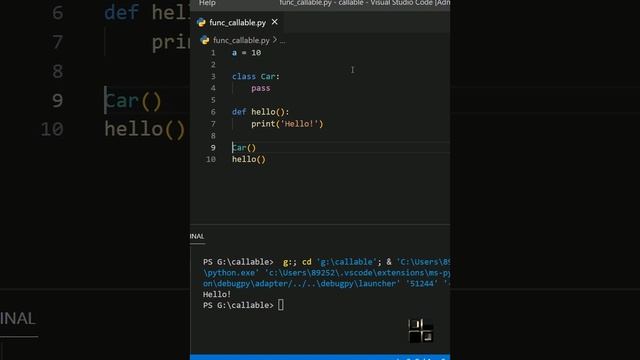Select the TERMINAL panel tab
Image resolution: width=640 pixels, height=360 pixels.
pyautogui.click(x=197, y=236)
